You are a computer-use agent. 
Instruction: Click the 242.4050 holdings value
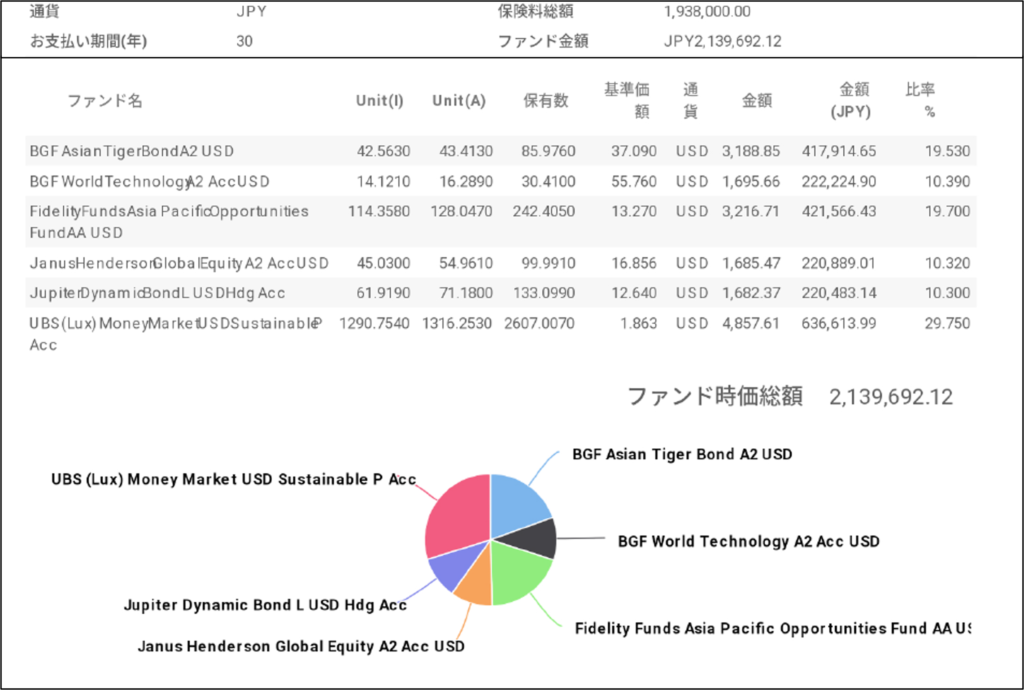[x=544, y=212]
